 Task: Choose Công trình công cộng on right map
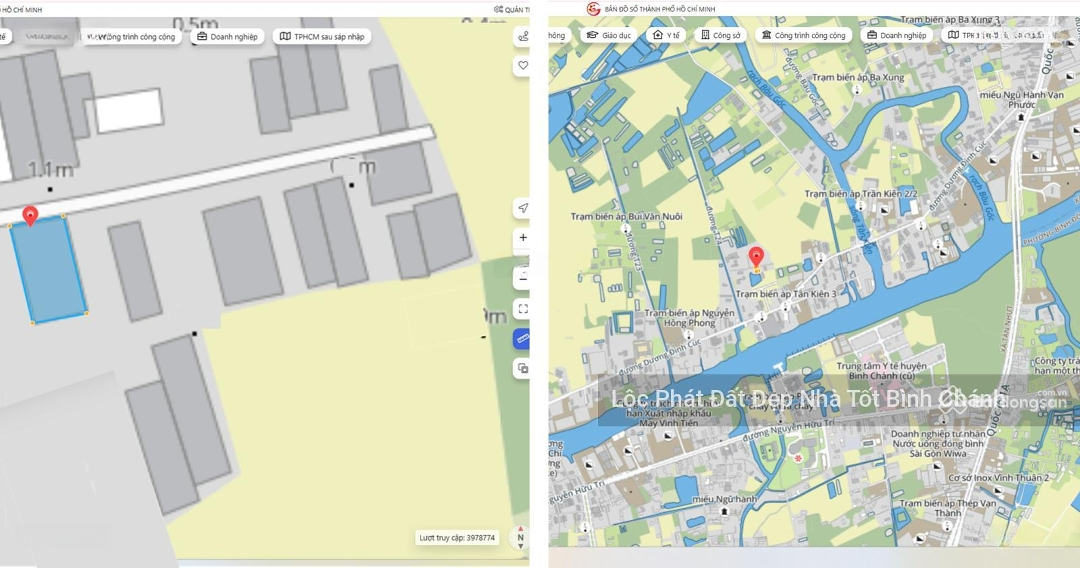(x=803, y=35)
